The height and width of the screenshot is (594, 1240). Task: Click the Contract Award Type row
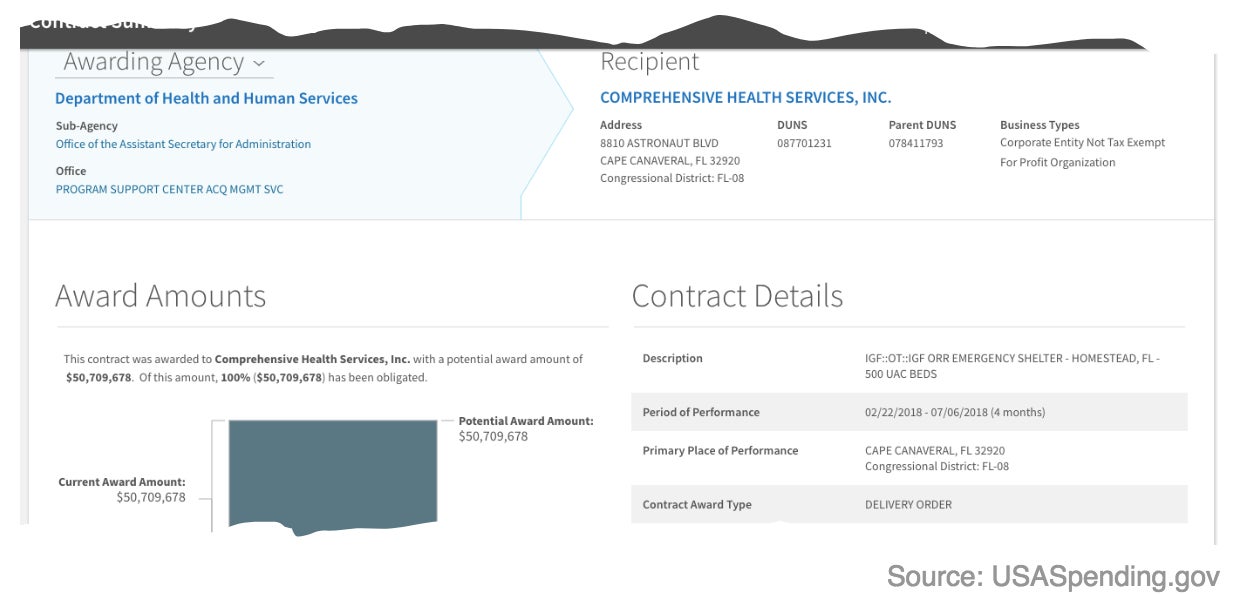[x=909, y=505]
